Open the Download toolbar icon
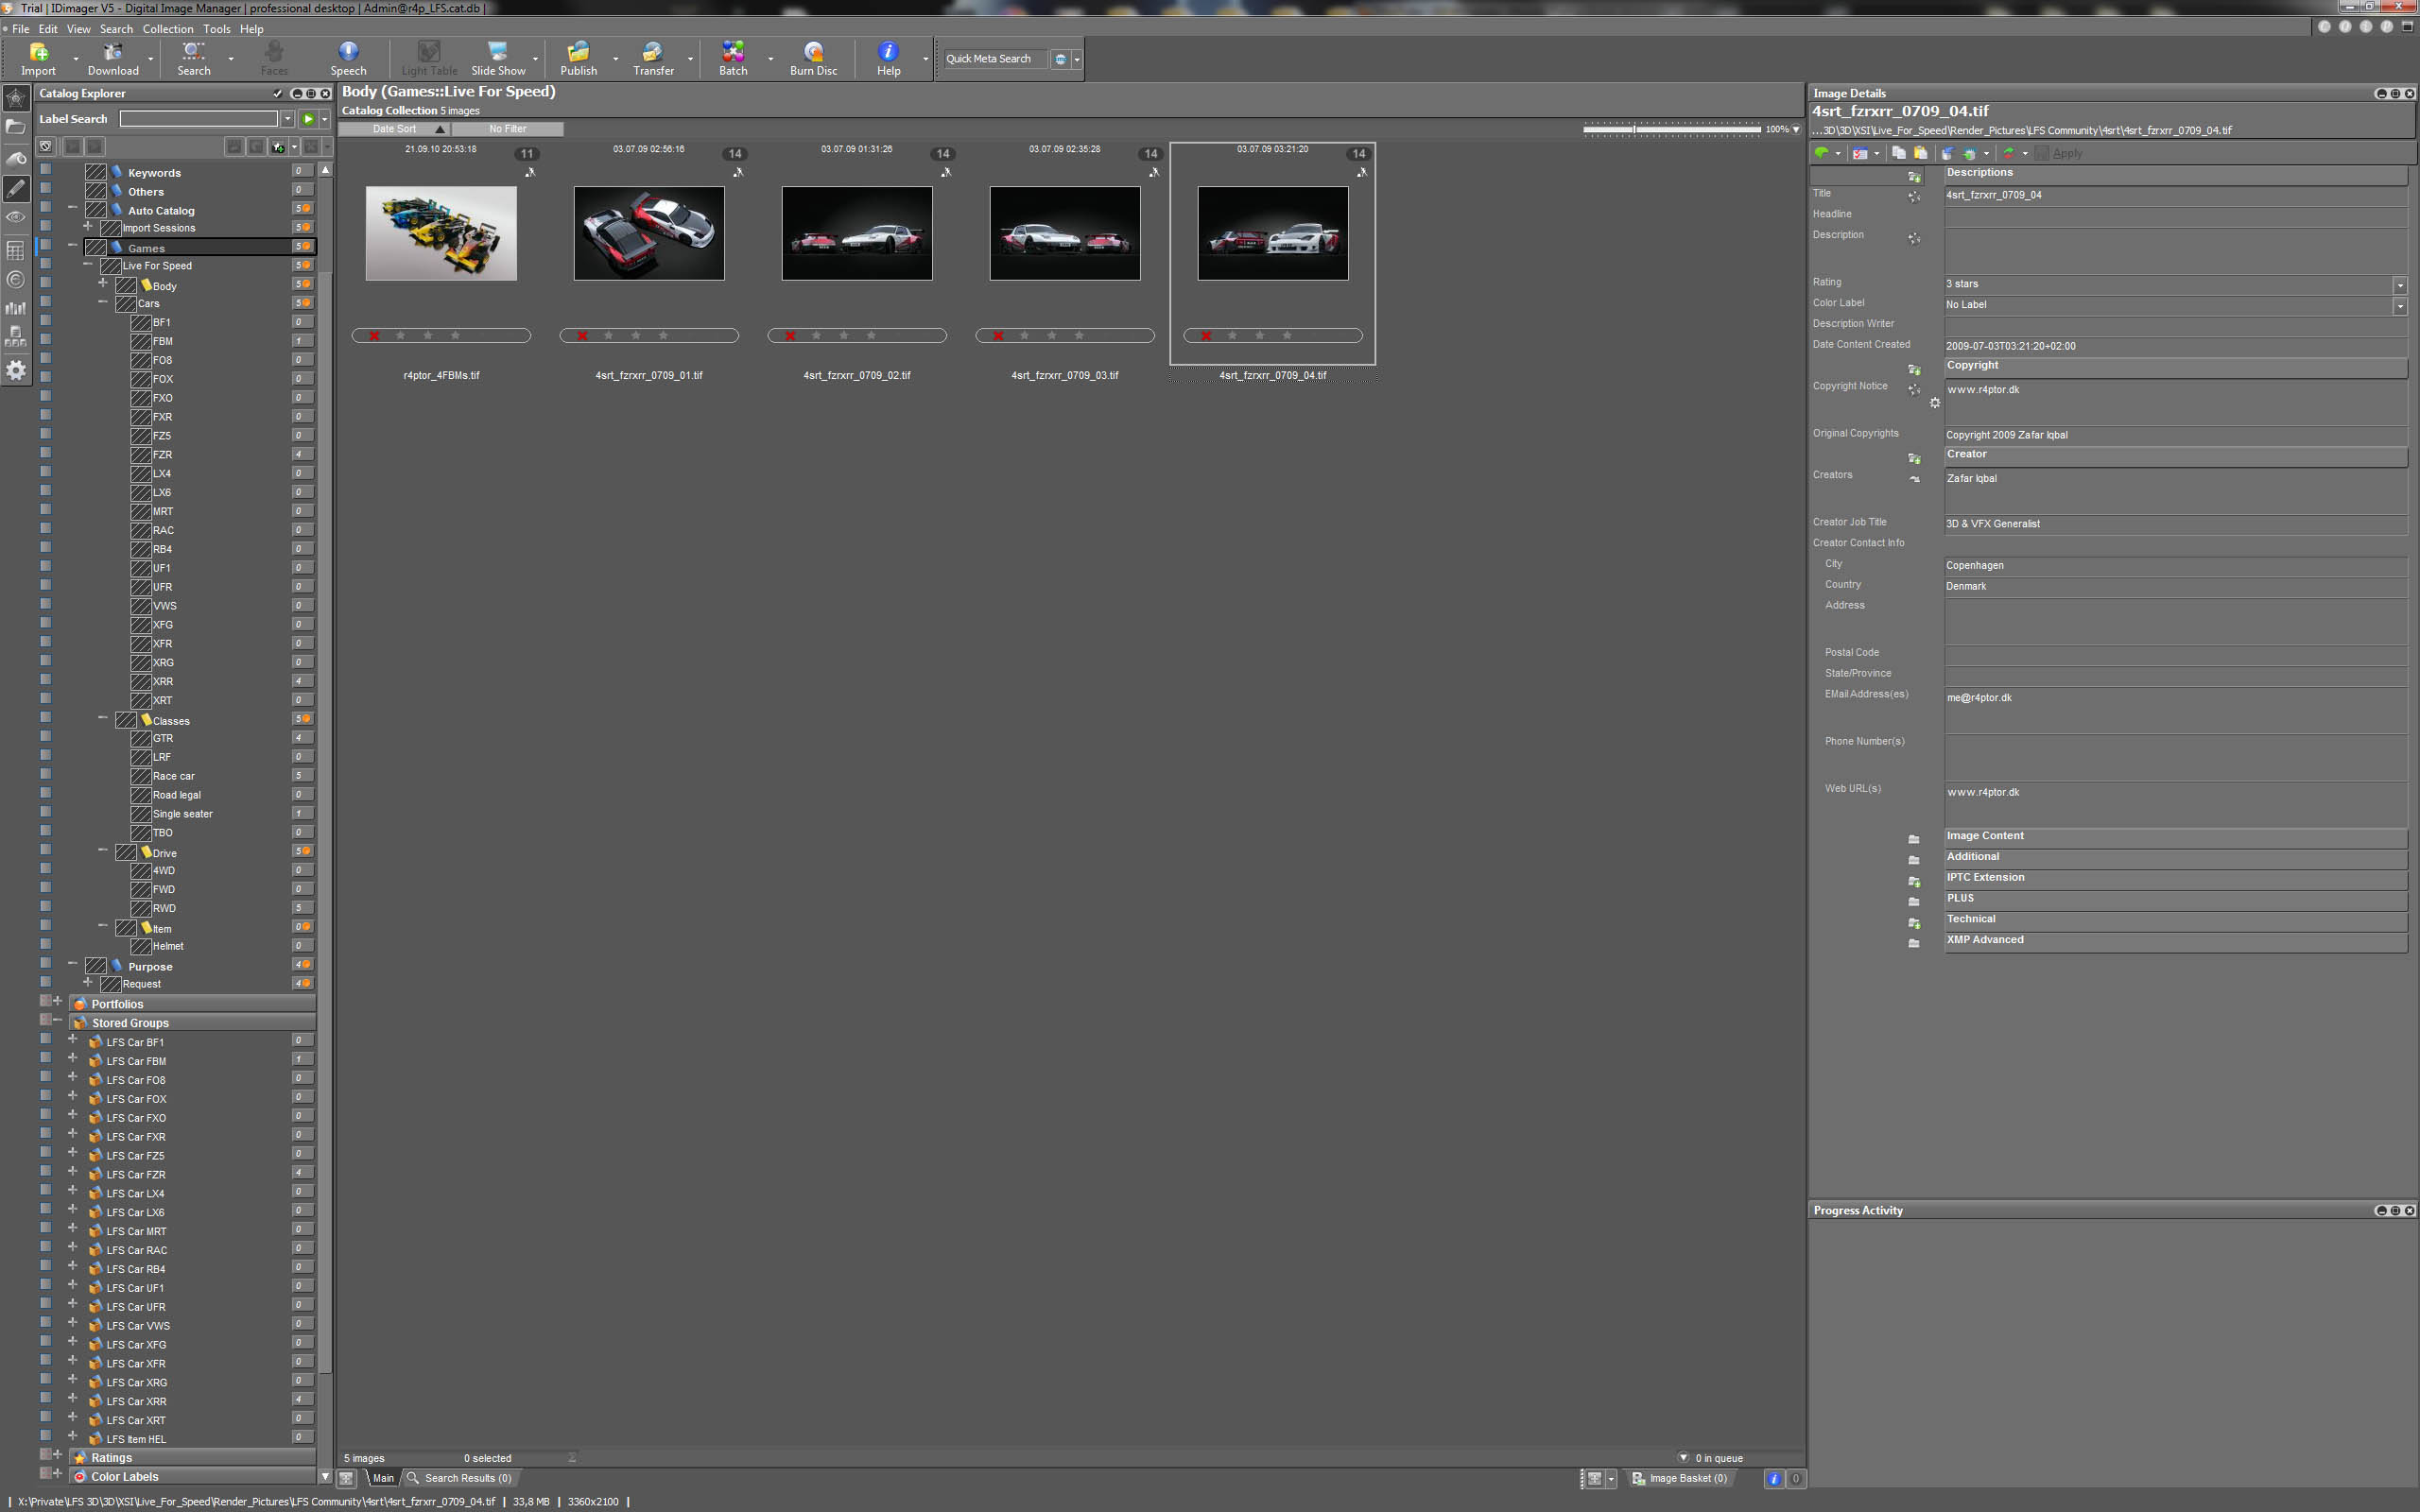This screenshot has width=2420, height=1512. pyautogui.click(x=113, y=58)
